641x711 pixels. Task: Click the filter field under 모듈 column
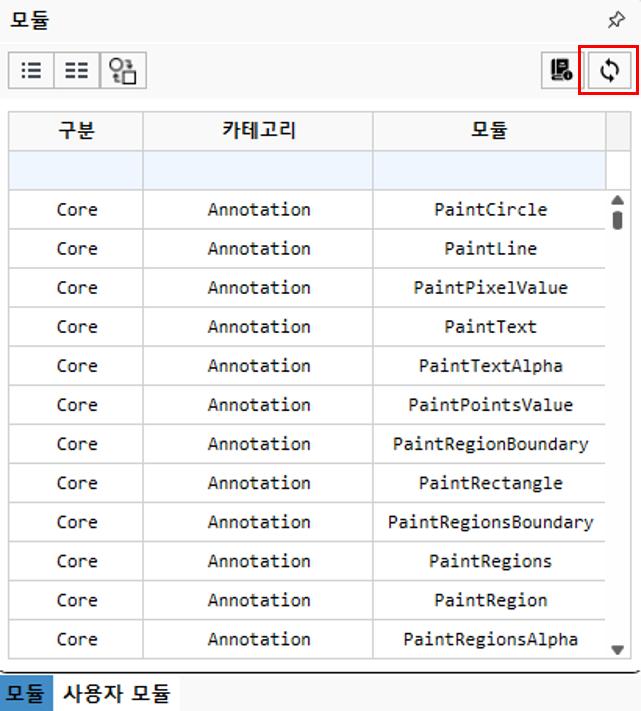(x=489, y=171)
